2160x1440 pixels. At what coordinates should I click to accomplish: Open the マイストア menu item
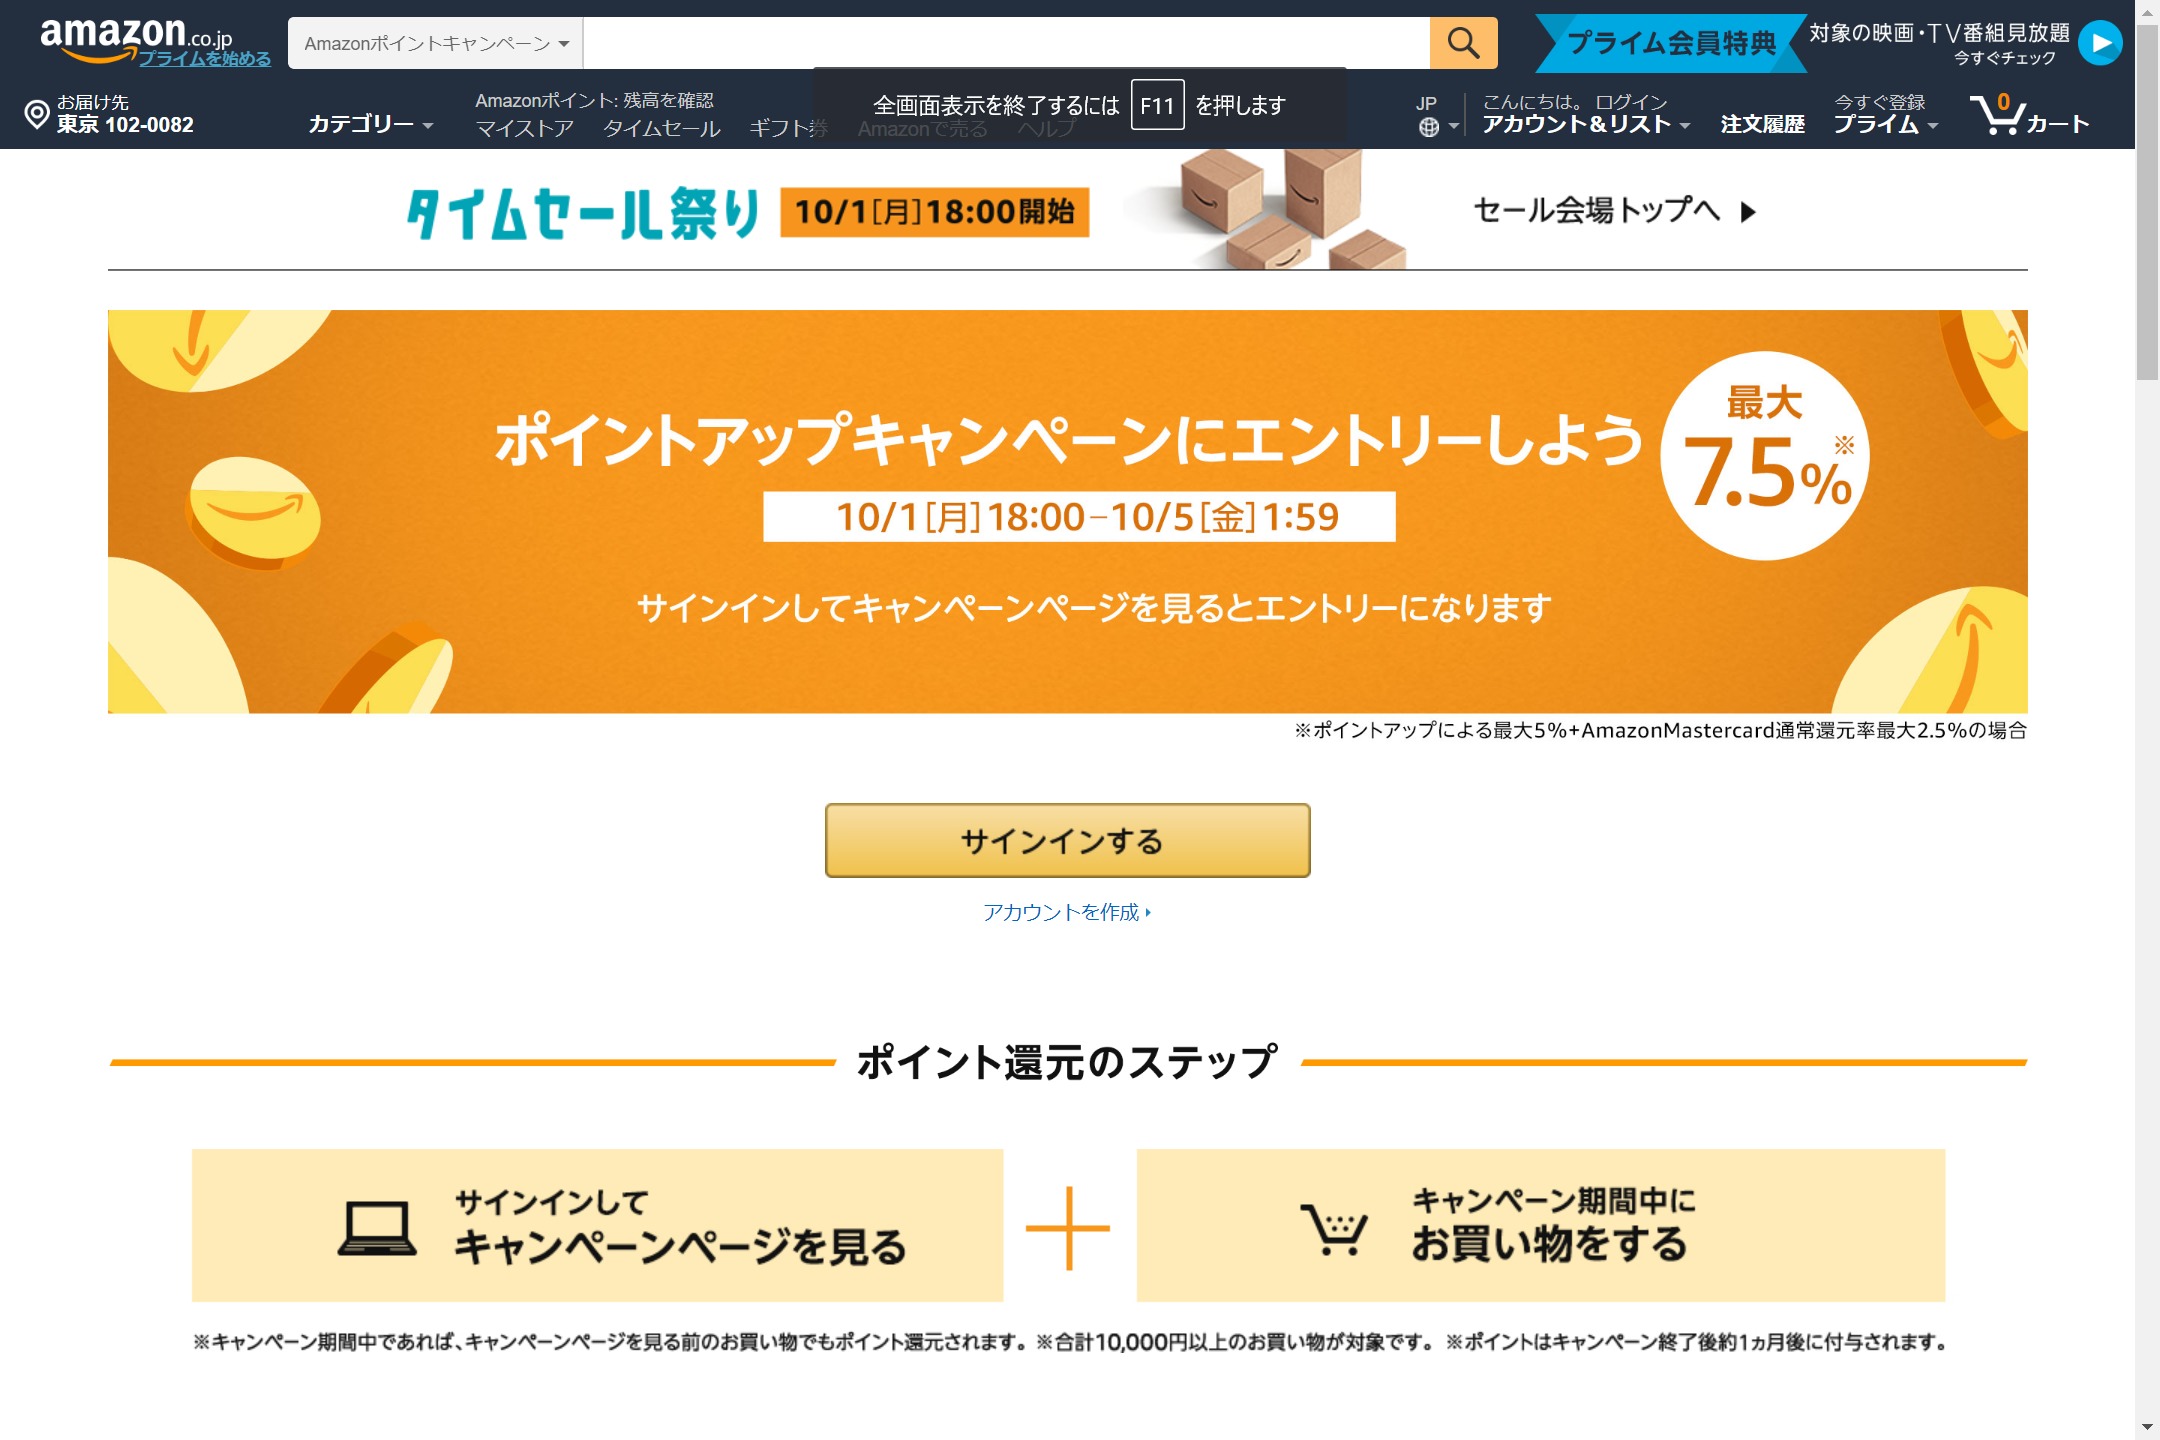(x=524, y=129)
